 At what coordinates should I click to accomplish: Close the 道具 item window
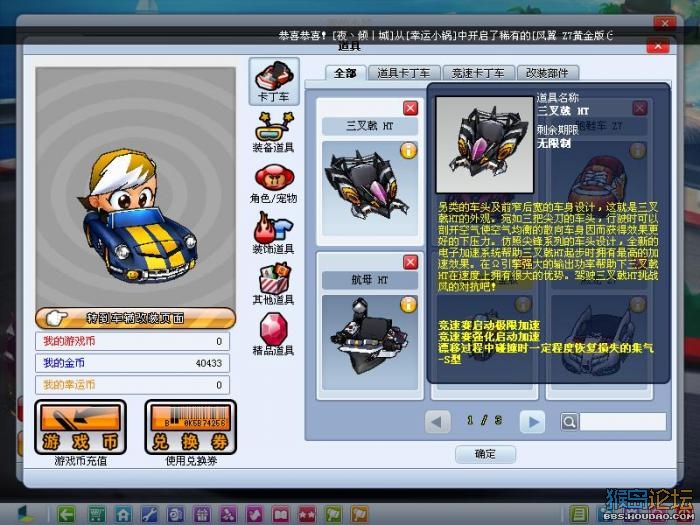(658, 46)
